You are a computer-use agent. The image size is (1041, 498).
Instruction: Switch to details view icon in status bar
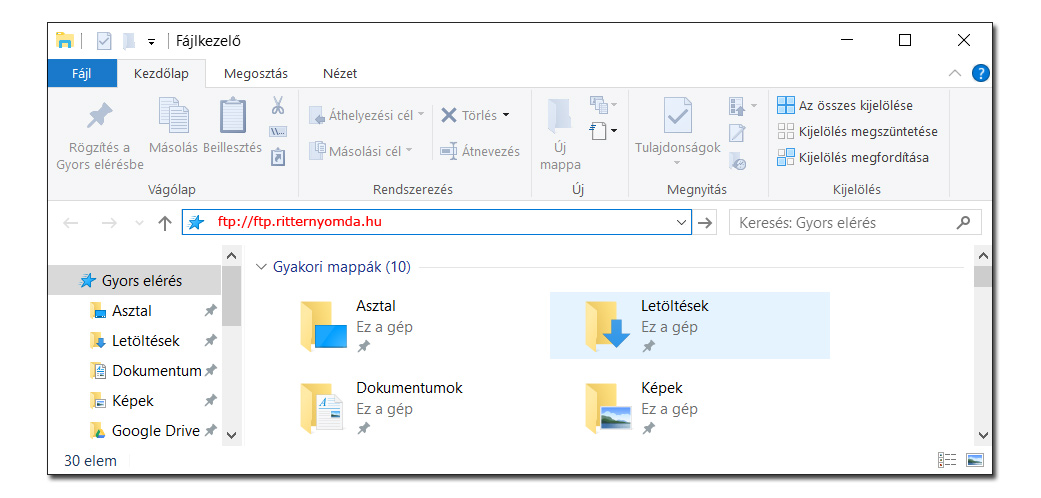coord(947,459)
